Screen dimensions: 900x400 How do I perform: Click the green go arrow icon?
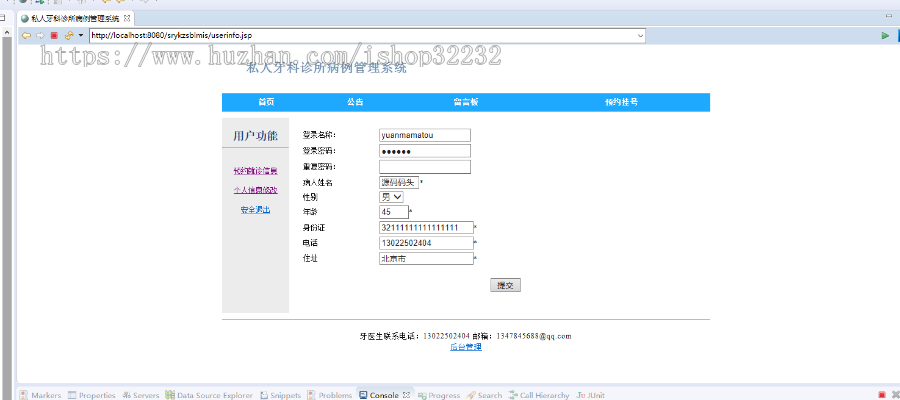(x=885, y=35)
